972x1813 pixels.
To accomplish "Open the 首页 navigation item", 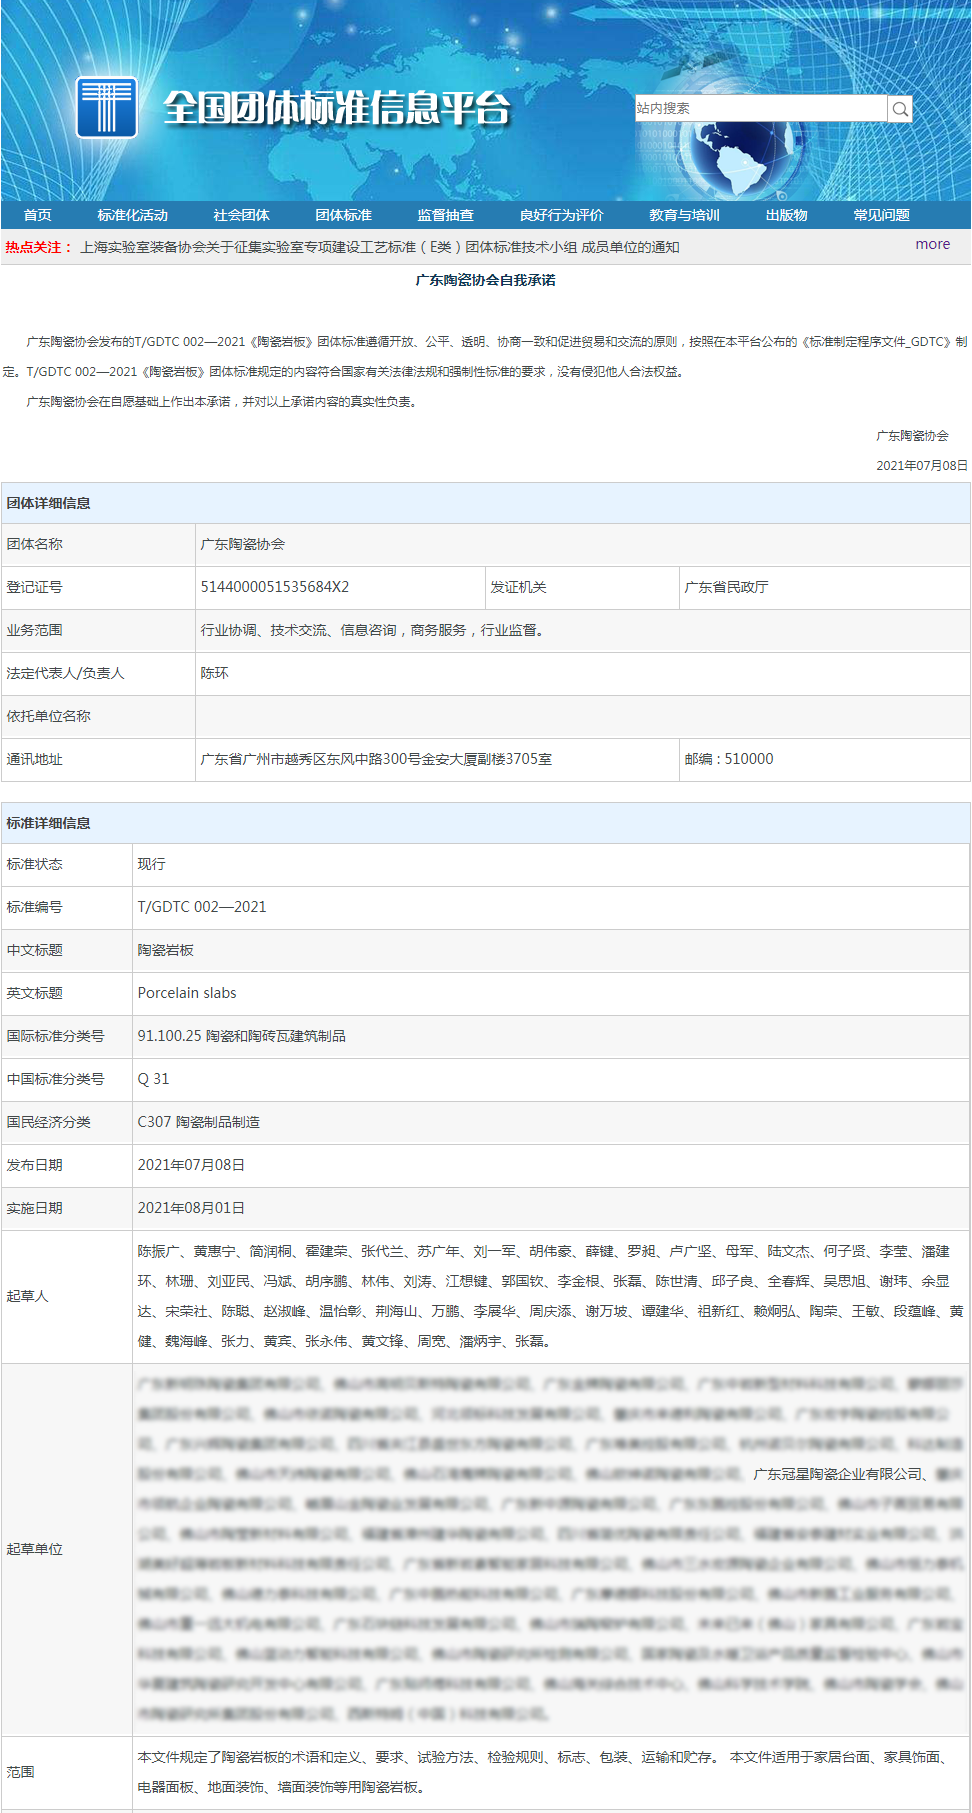I will click(38, 215).
